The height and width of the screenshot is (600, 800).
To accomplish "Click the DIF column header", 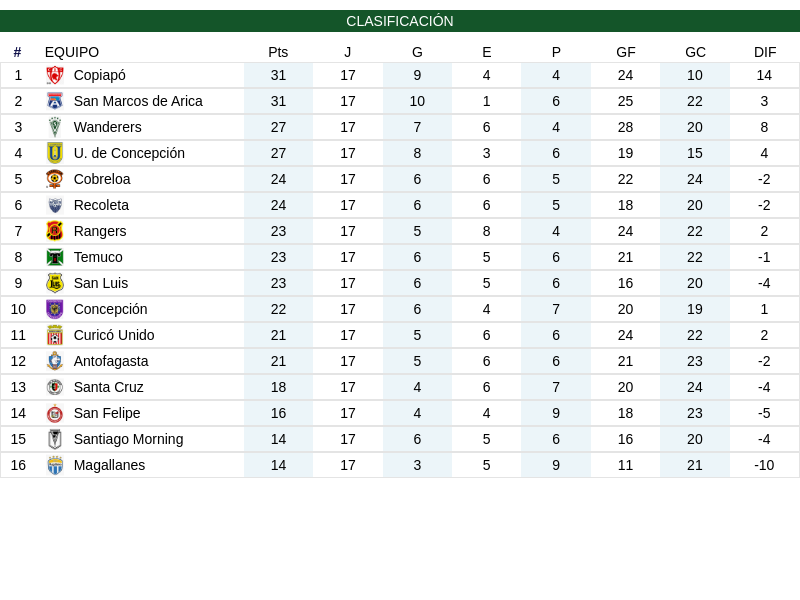I will pyautogui.click(x=765, y=53).
